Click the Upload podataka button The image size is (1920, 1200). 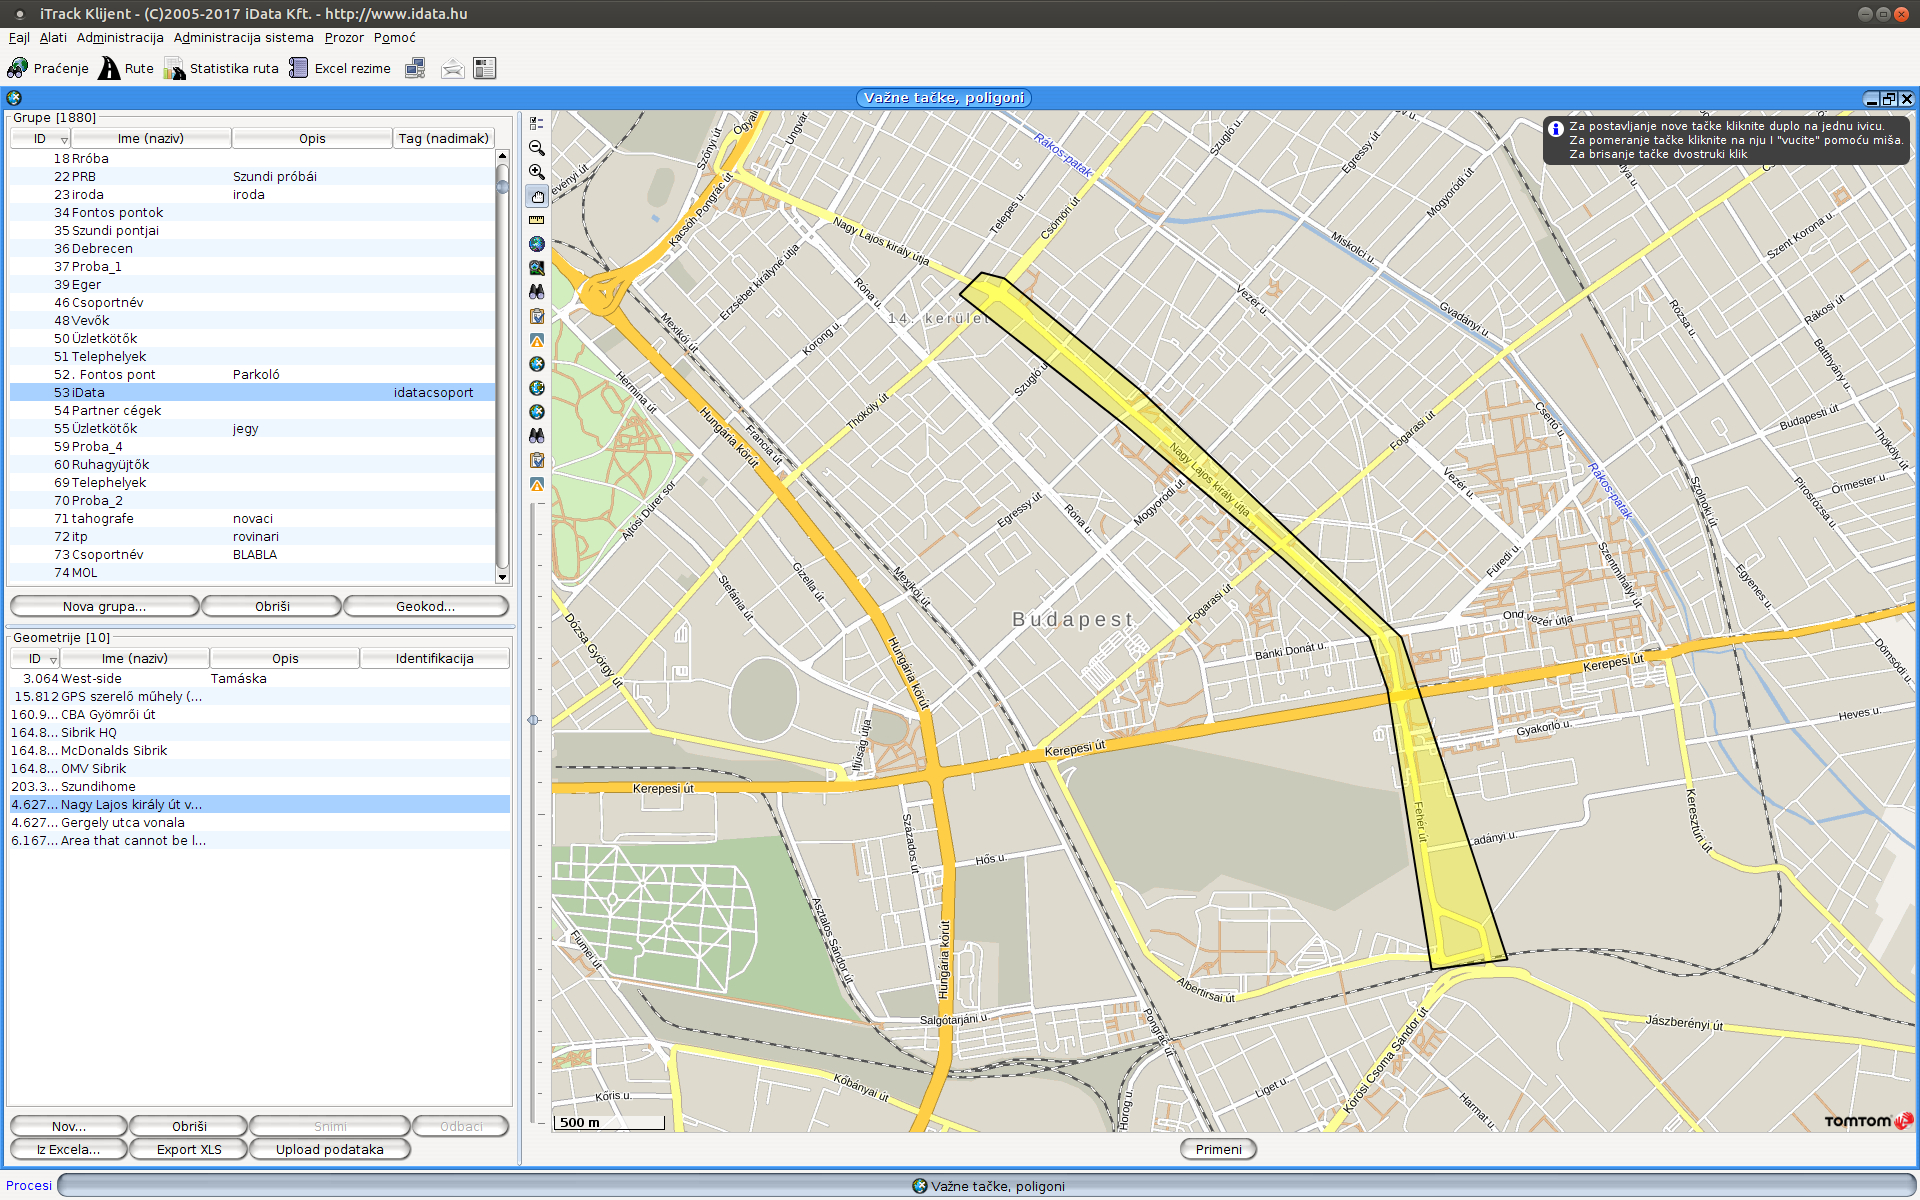329,1149
